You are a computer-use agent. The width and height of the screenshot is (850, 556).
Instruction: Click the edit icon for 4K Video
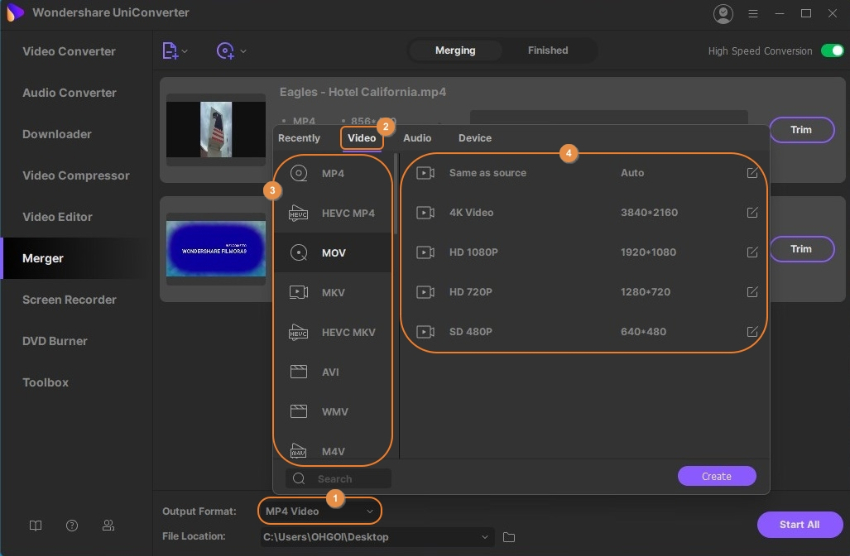(752, 213)
